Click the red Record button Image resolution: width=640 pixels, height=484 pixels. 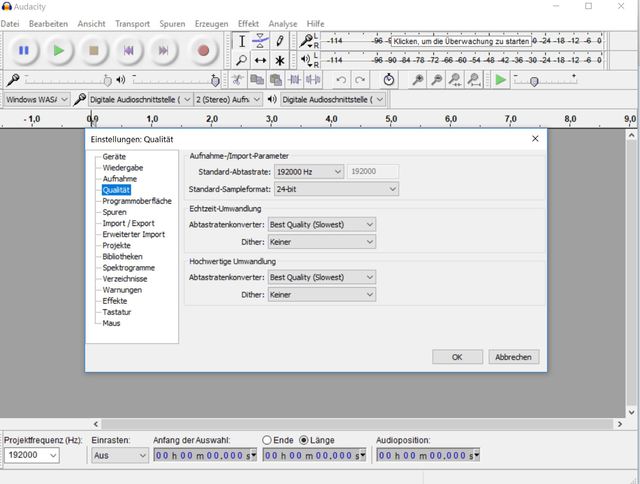[x=203, y=51]
